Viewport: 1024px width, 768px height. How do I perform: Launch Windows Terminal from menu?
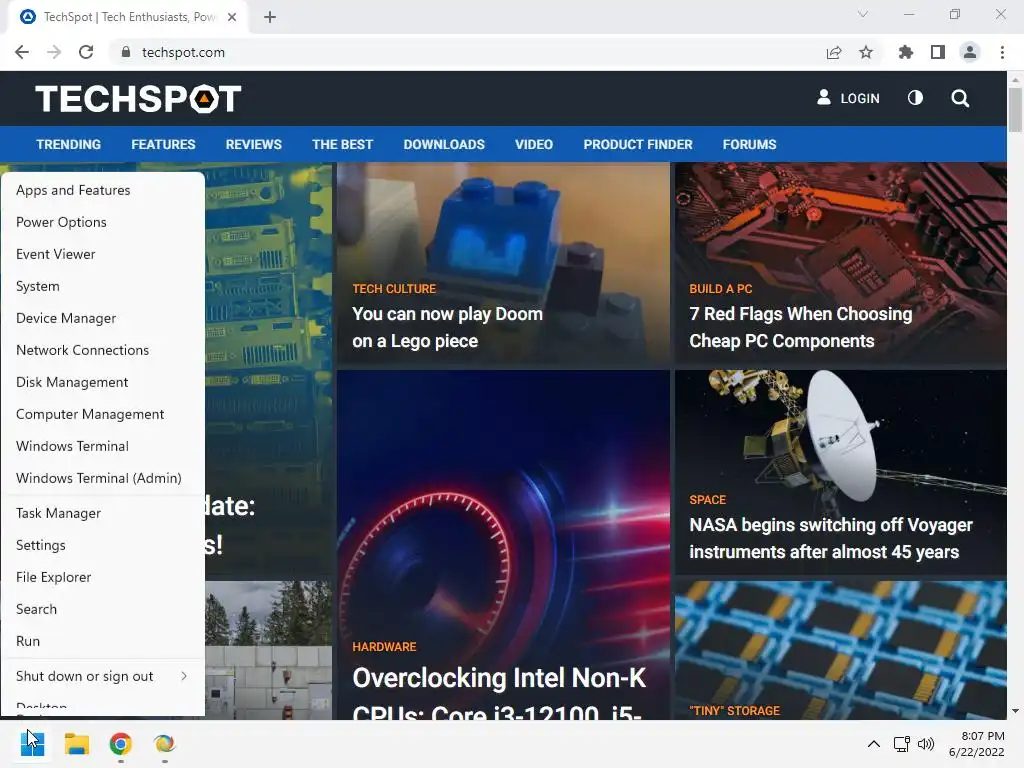pos(103,446)
